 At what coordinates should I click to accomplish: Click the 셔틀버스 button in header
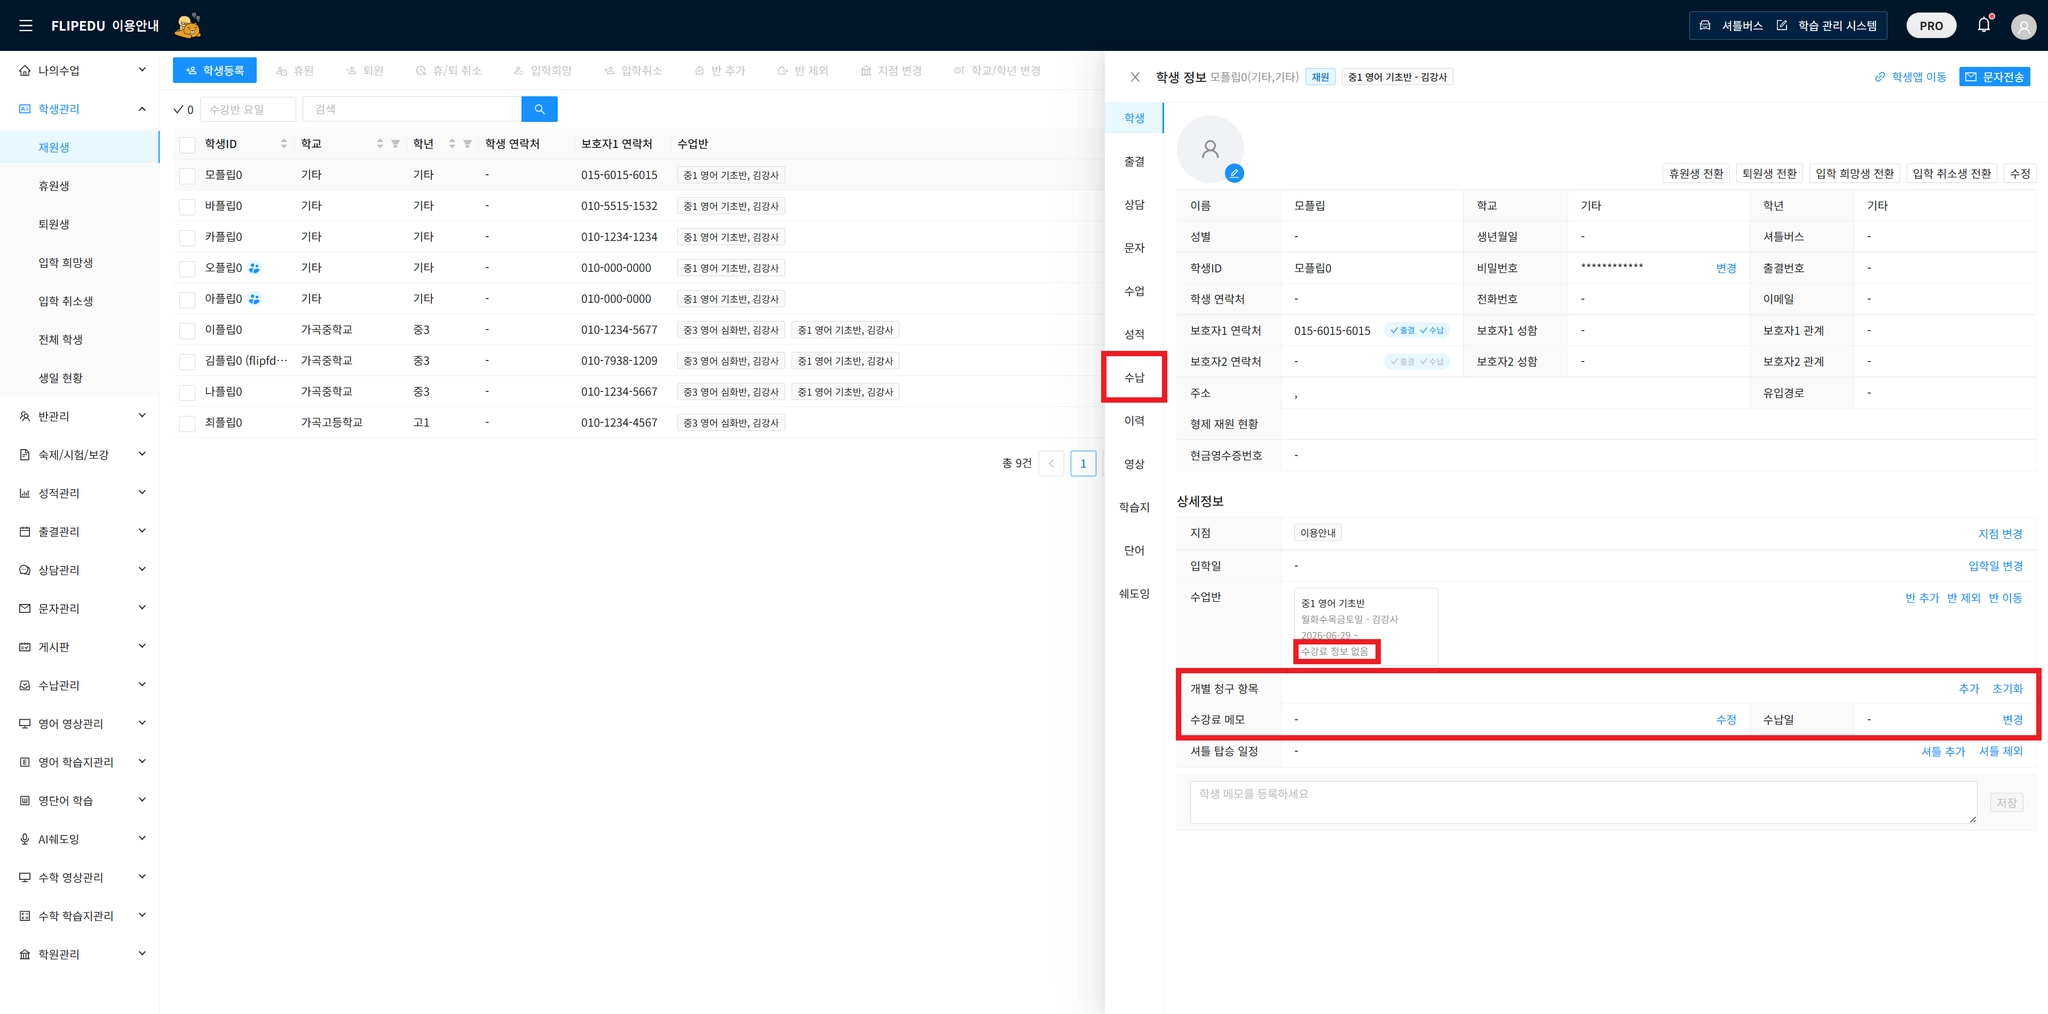[x=1731, y=26]
